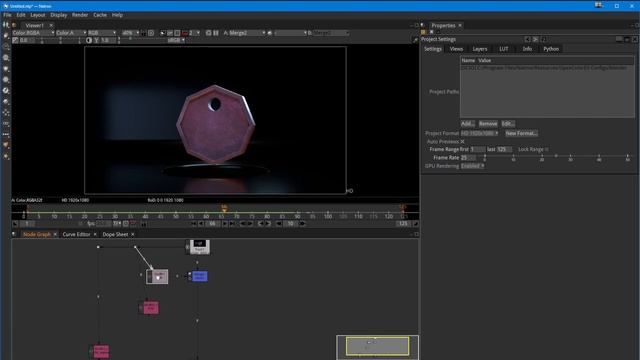The image size is (640, 360).
Task: Open the Display menu
Action: 59,15
